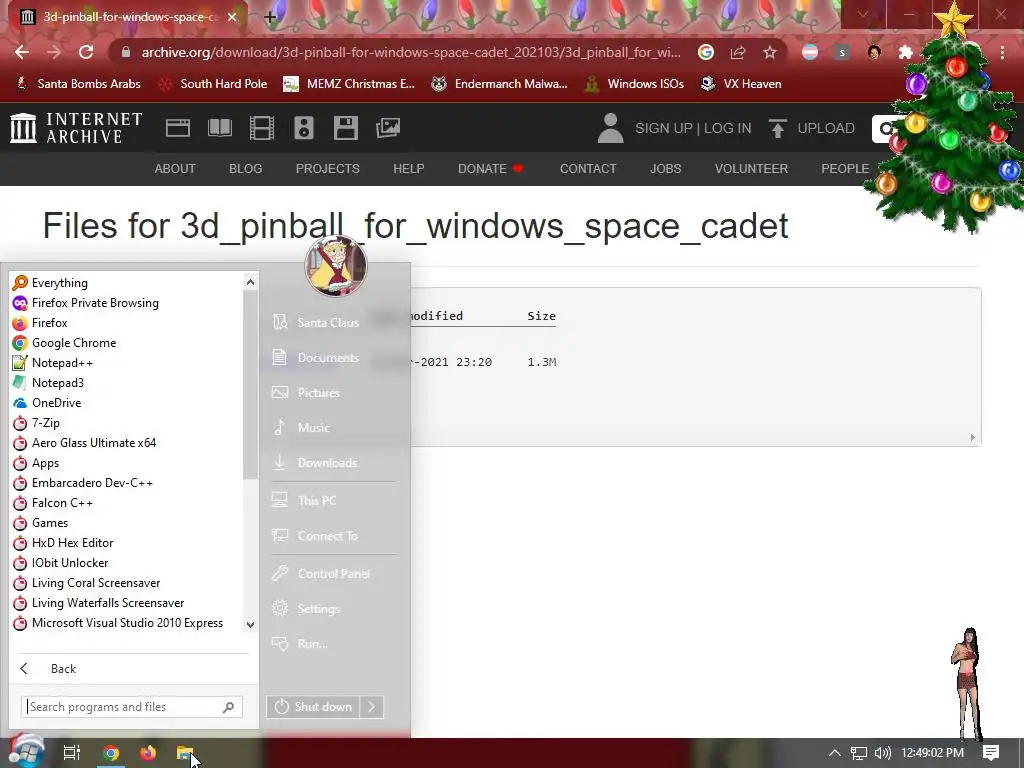Open Settings from the start menu
1024x768 pixels.
pyautogui.click(x=318, y=609)
